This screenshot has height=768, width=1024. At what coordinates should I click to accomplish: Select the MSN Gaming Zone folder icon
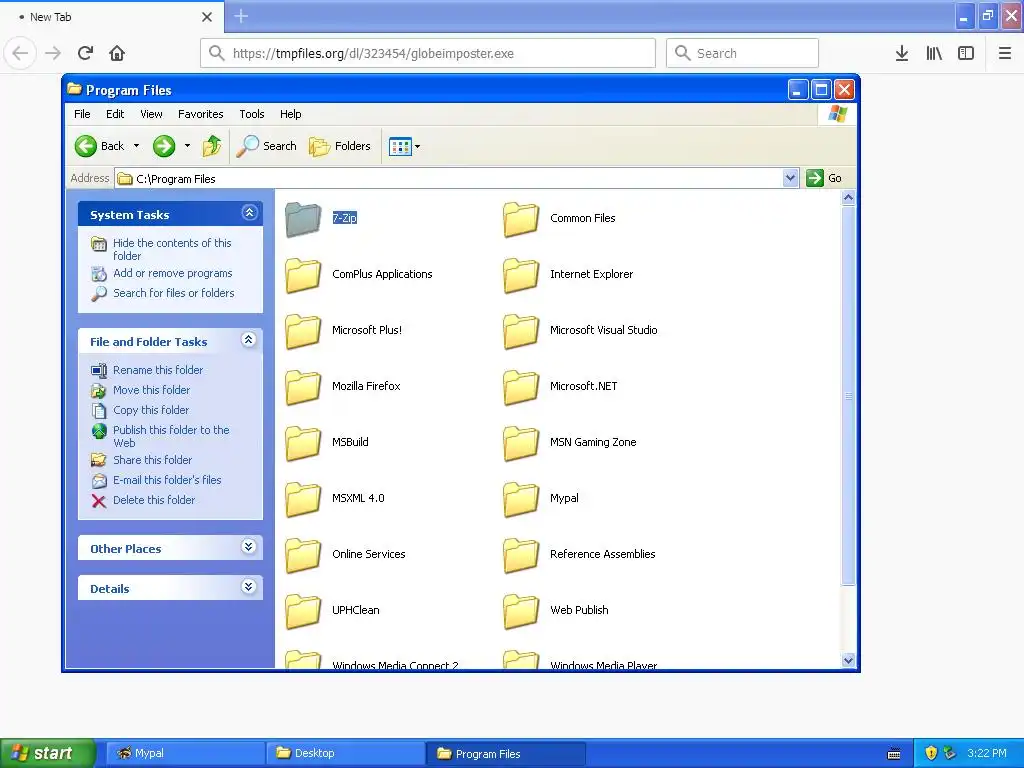coord(521,443)
